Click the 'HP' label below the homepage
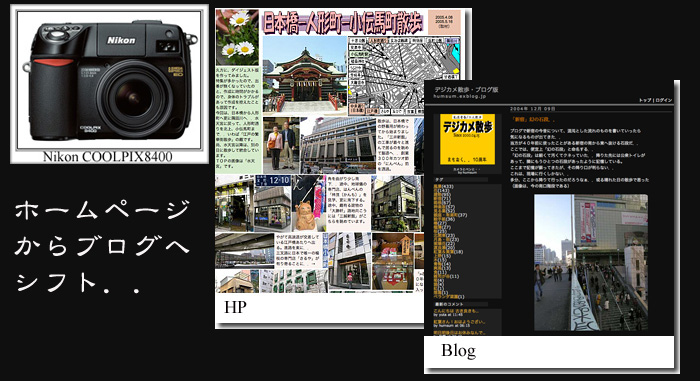Viewport: 700px width, 381px height. click(235, 307)
